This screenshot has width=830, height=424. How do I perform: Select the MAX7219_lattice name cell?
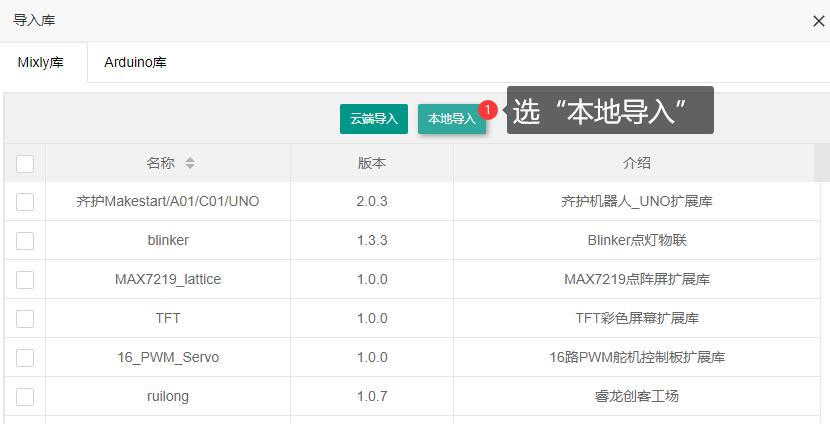point(168,279)
